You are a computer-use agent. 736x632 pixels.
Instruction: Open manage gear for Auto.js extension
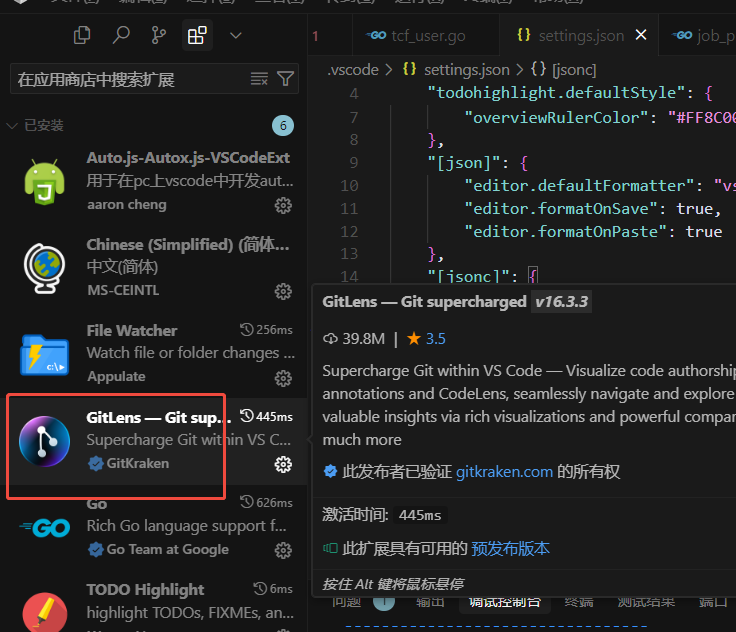(x=283, y=205)
